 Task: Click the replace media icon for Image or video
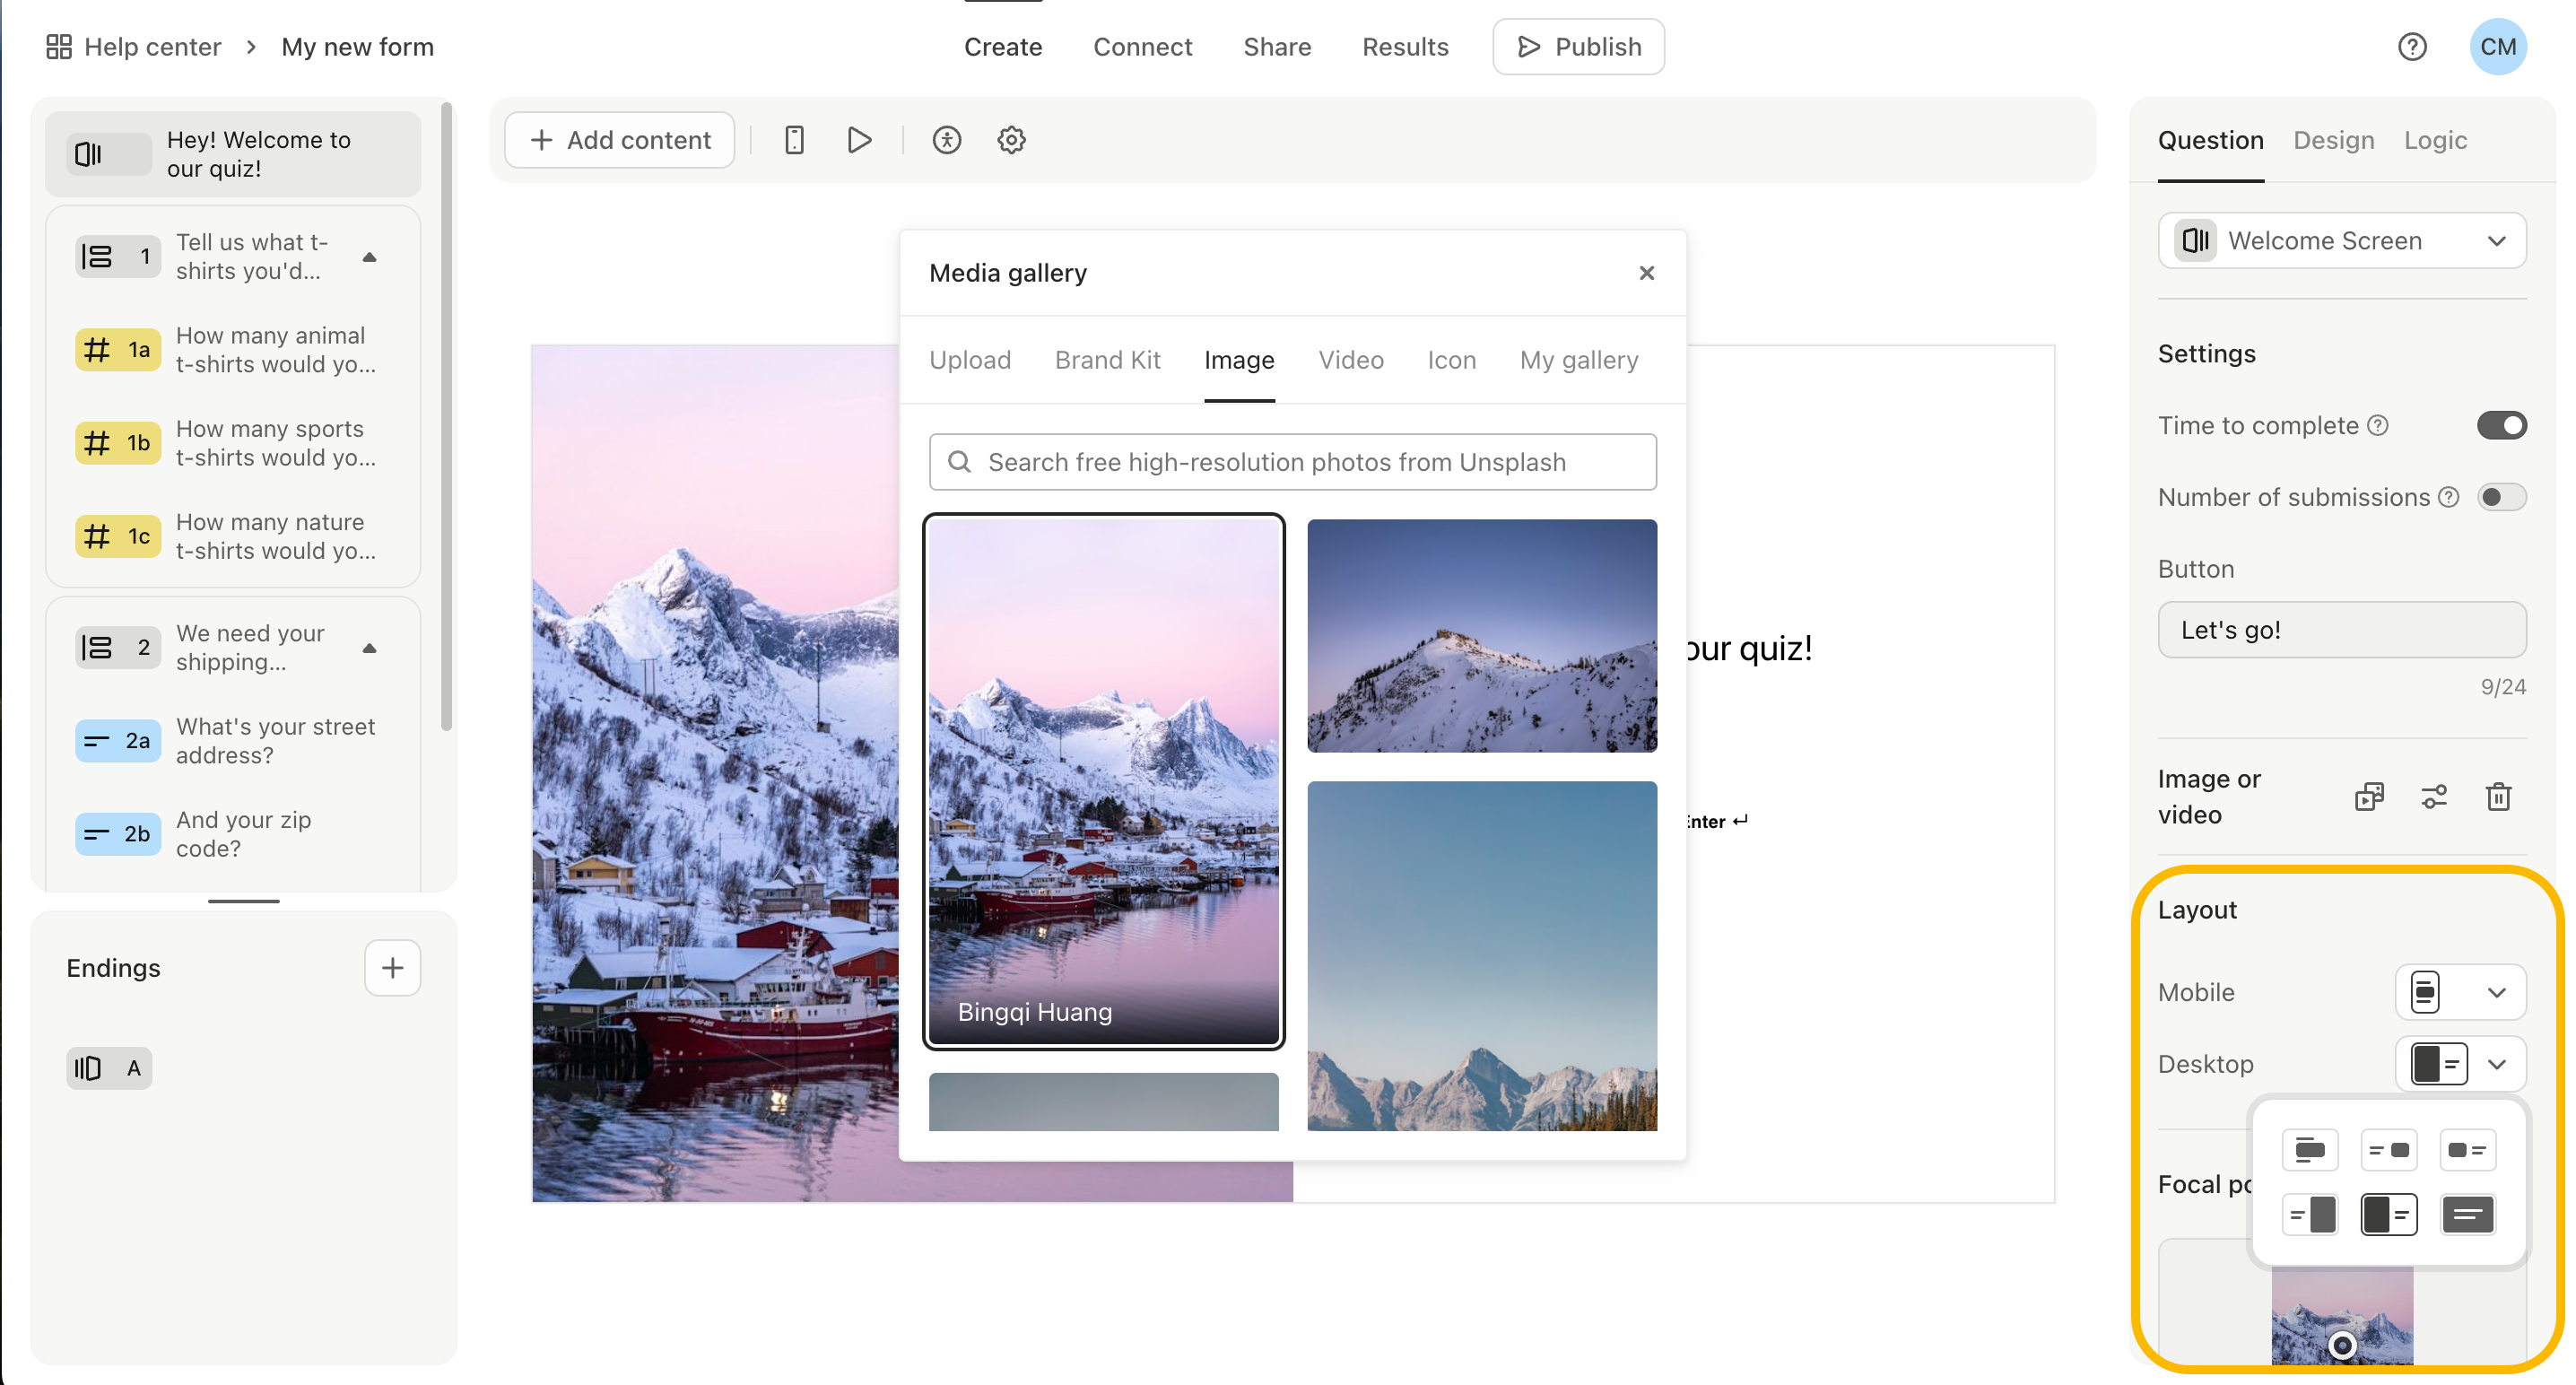tap(2369, 797)
